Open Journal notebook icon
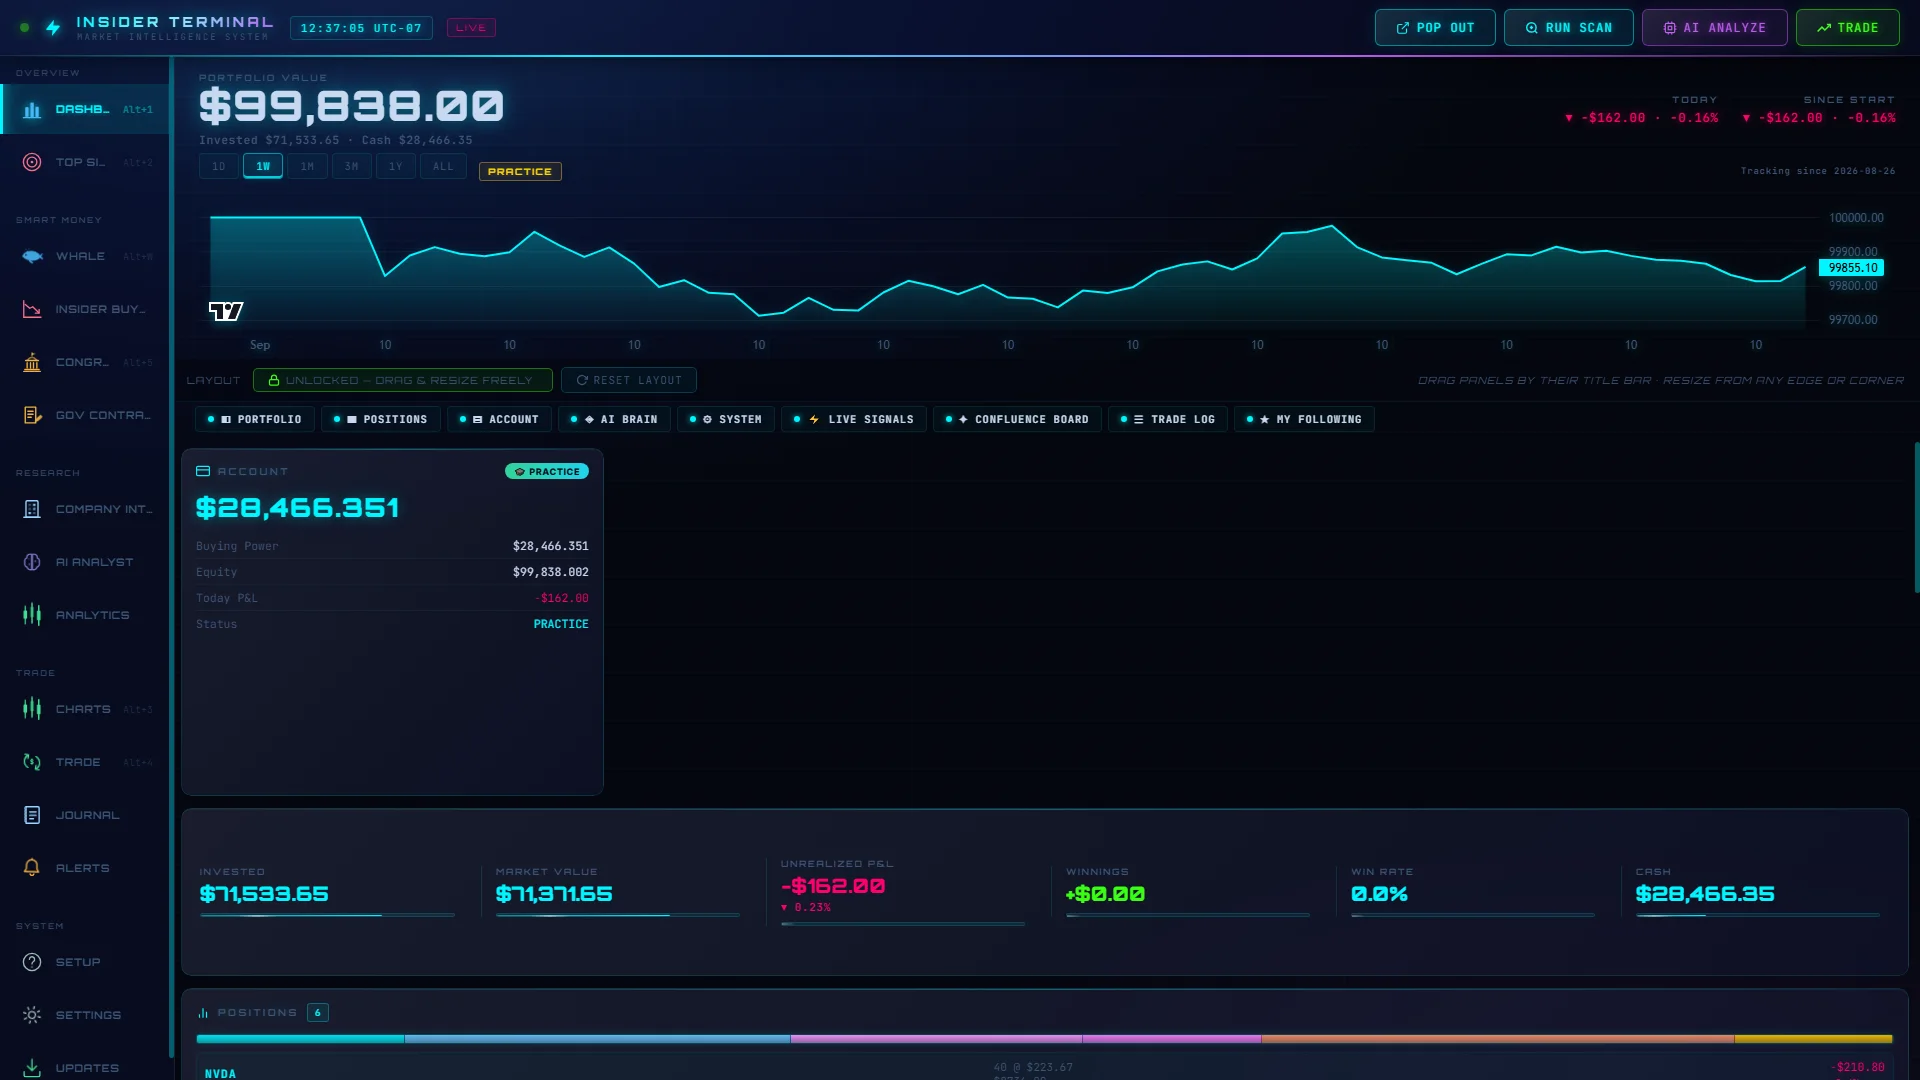The image size is (1920, 1080). pyautogui.click(x=32, y=815)
